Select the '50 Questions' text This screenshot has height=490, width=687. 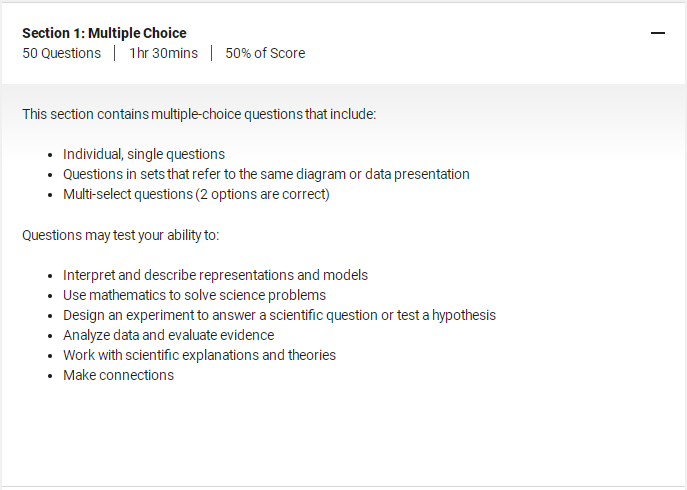click(x=61, y=53)
